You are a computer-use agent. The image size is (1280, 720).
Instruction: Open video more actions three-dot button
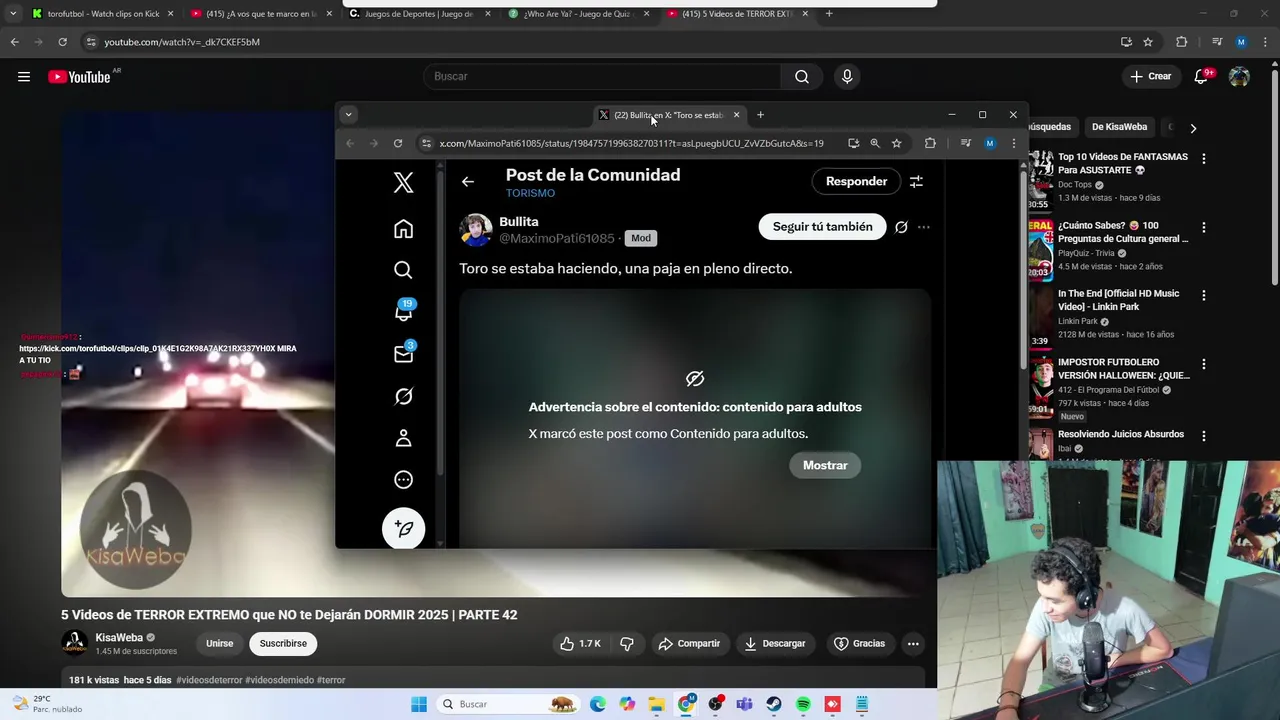pyautogui.click(x=913, y=643)
